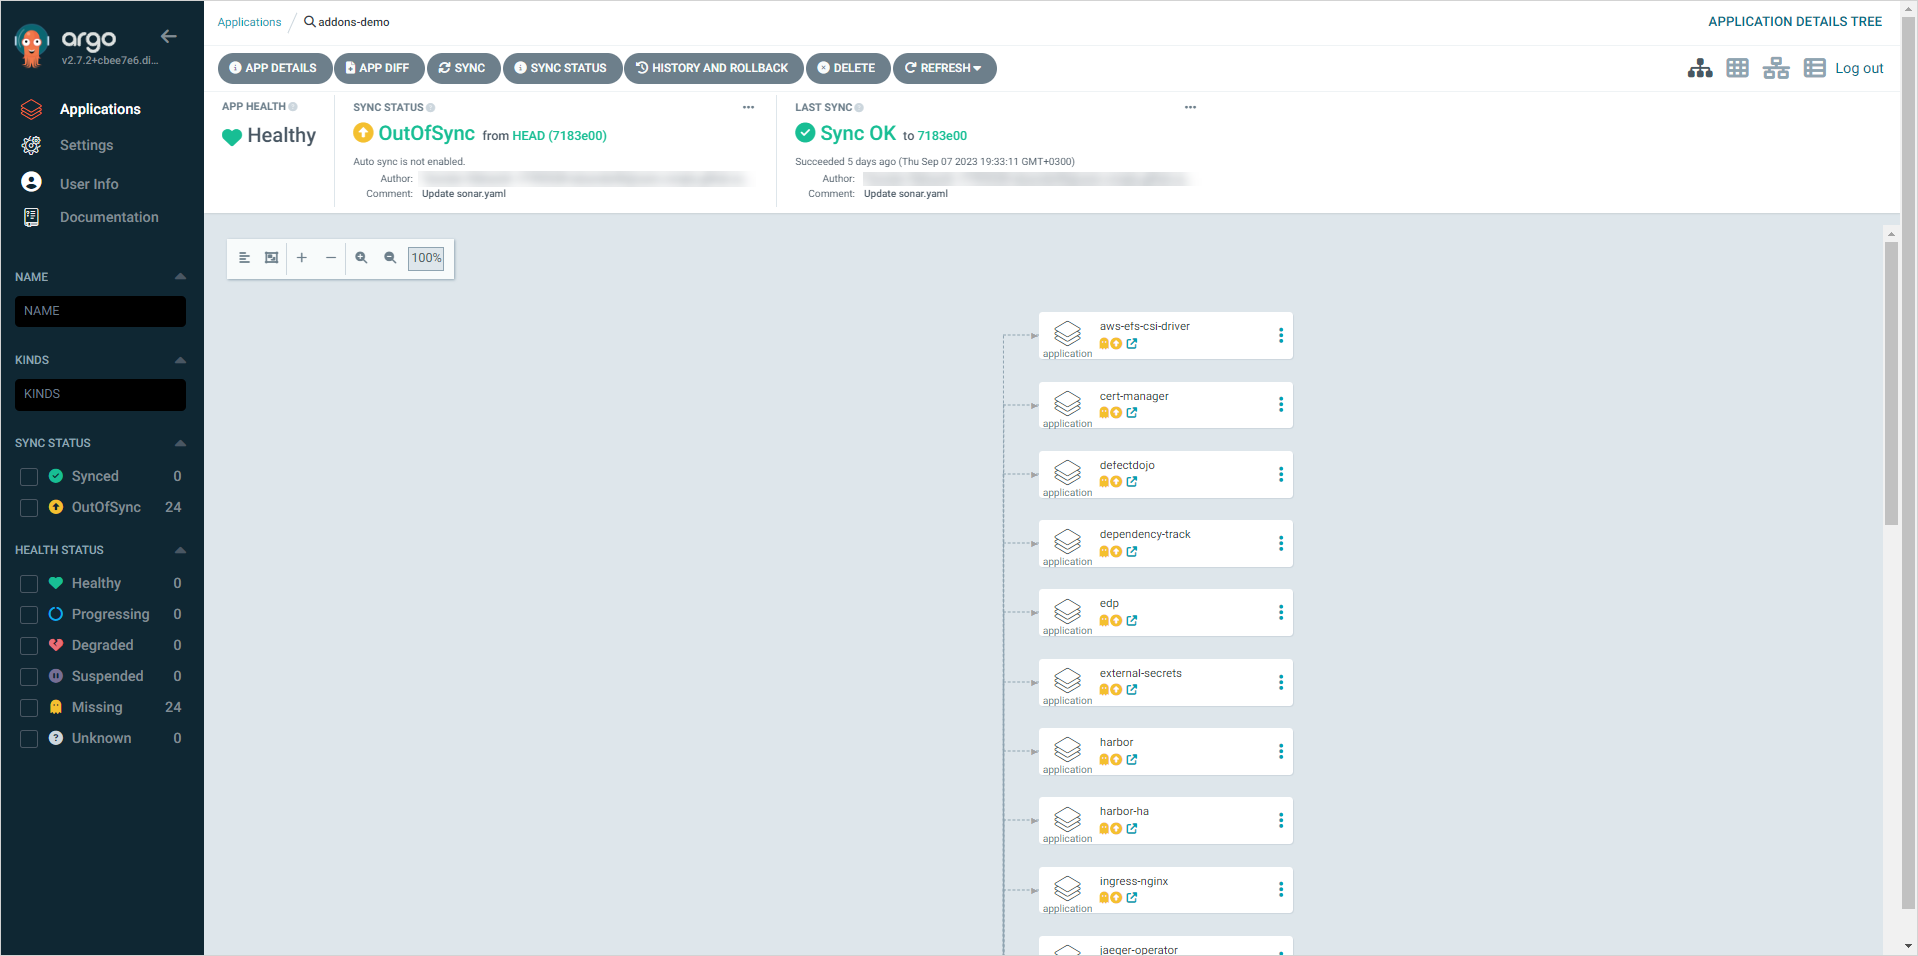Screen dimensions: 1918x956
Task: Open external link icon on harbor node
Action: click(1132, 759)
